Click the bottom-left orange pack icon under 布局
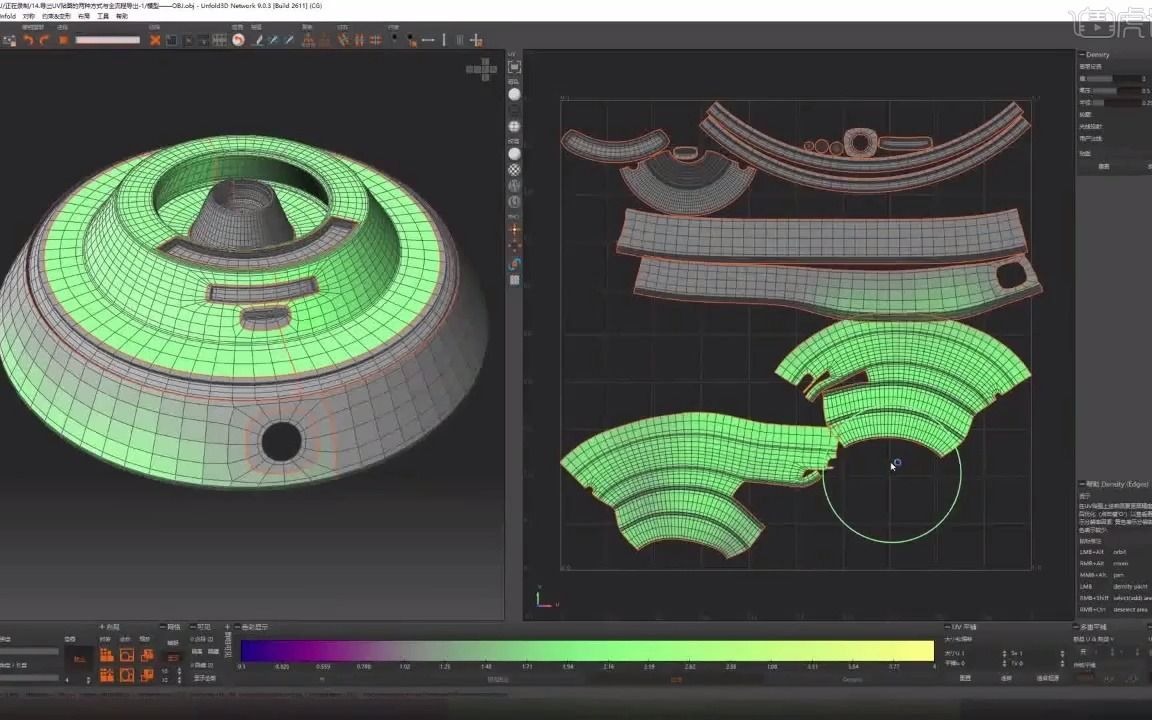Viewport: 1152px width, 720px height. point(107,674)
